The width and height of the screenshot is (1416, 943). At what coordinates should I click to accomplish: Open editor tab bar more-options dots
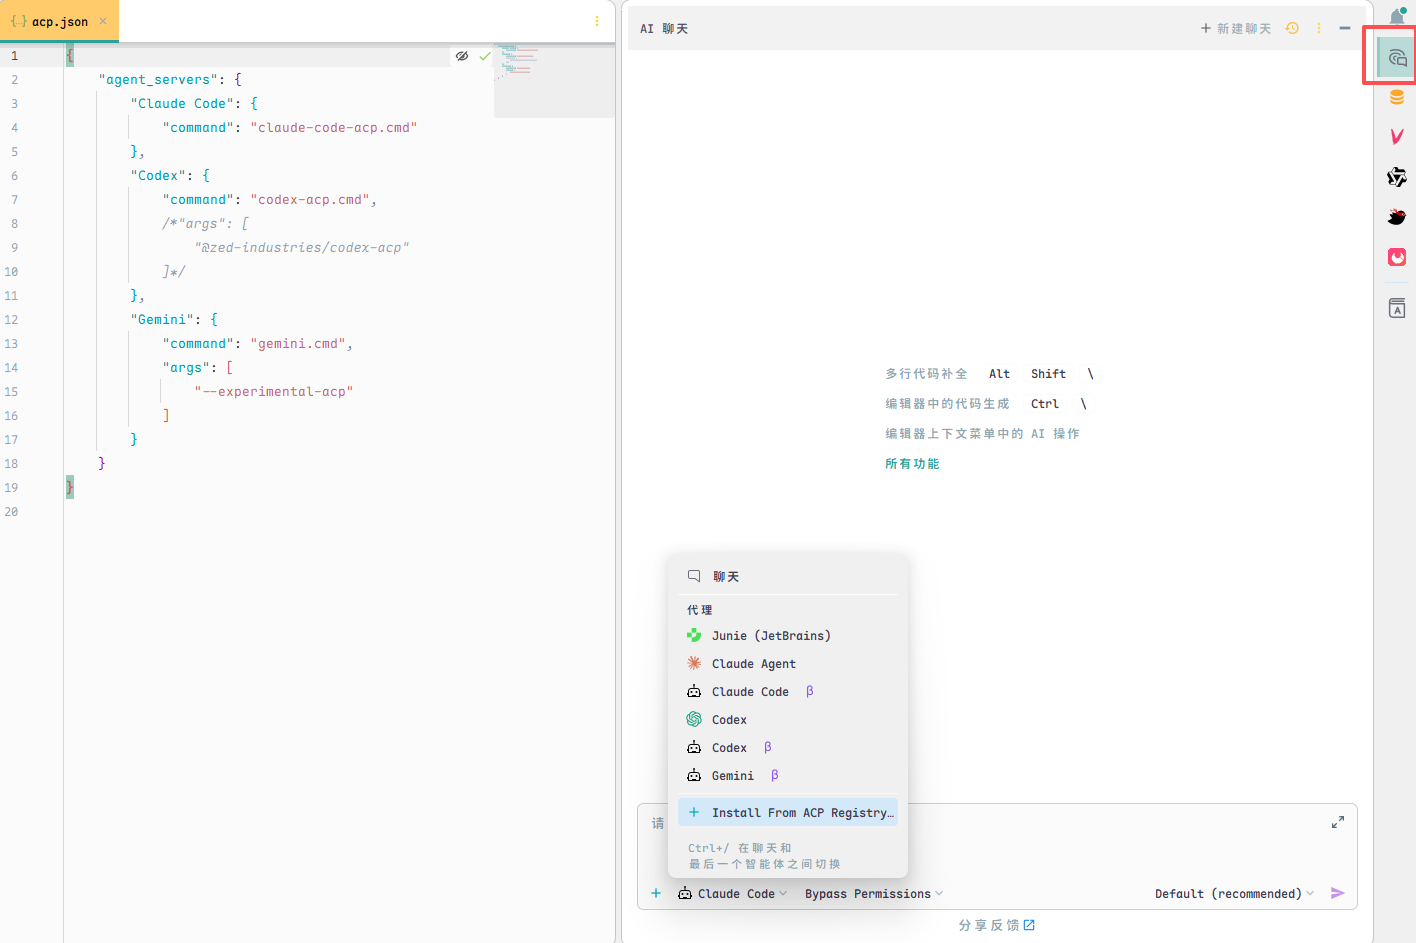[597, 21]
